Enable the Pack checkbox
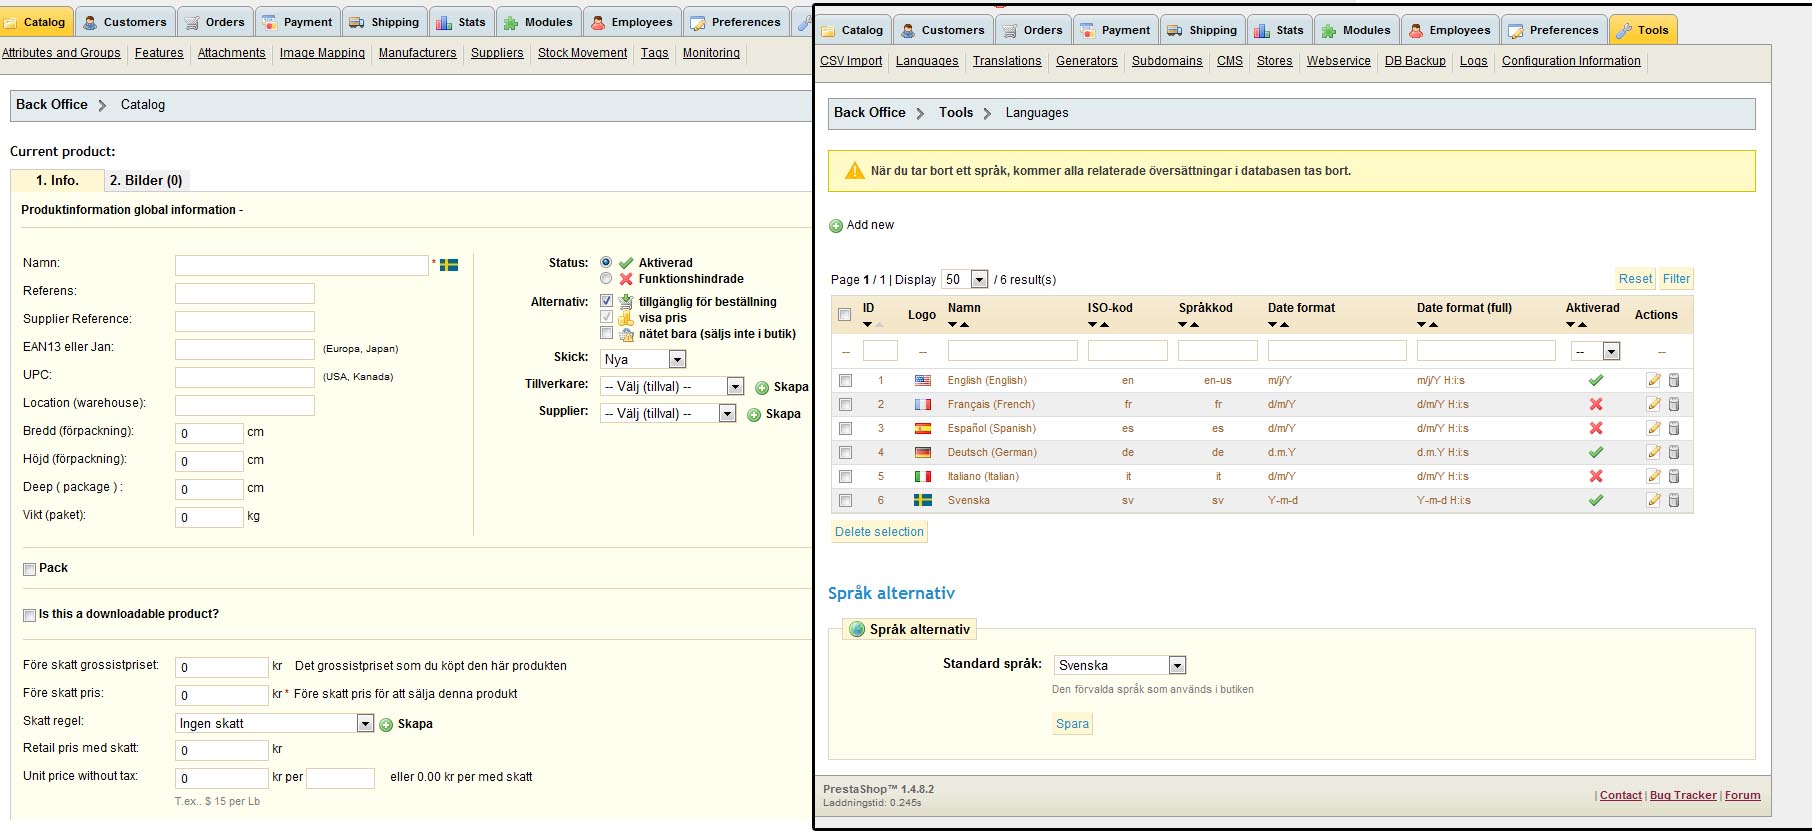The height and width of the screenshot is (837, 1812). click(x=30, y=569)
